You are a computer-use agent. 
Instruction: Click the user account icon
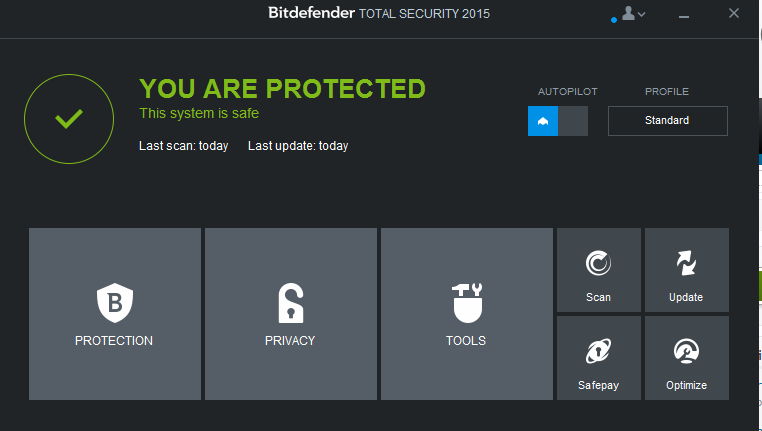tap(628, 14)
